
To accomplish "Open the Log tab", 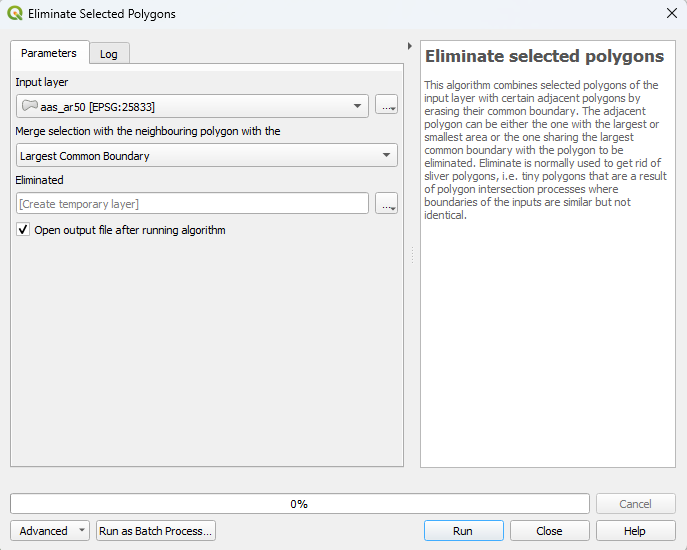I will coord(109,54).
